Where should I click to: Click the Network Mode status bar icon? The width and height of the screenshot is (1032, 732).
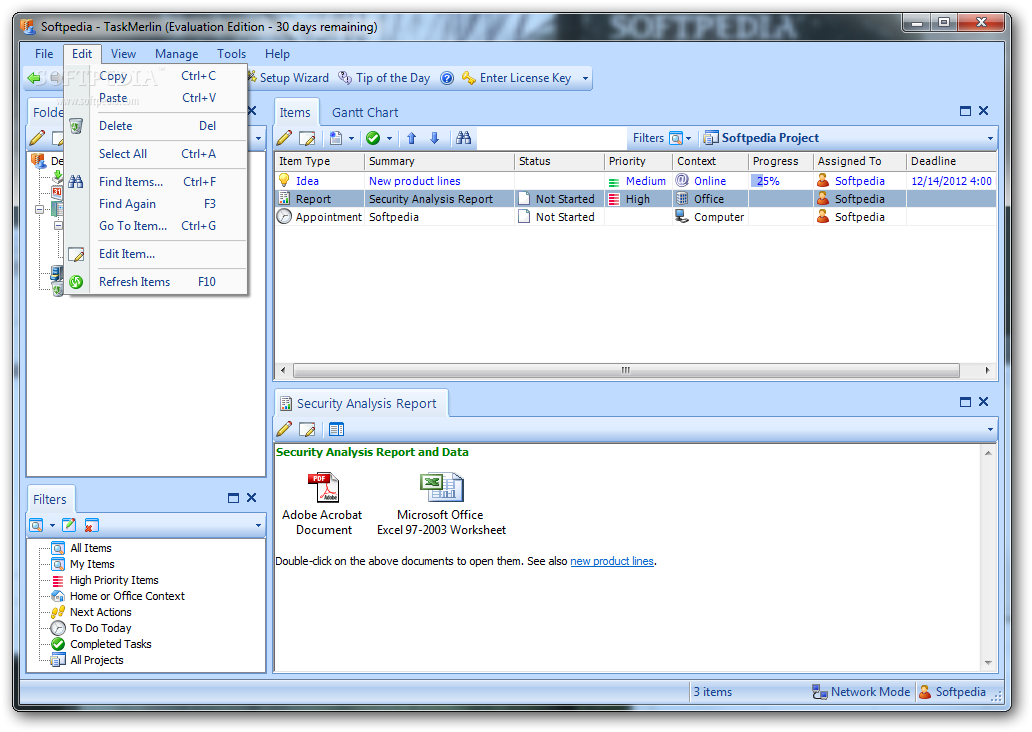pos(819,692)
